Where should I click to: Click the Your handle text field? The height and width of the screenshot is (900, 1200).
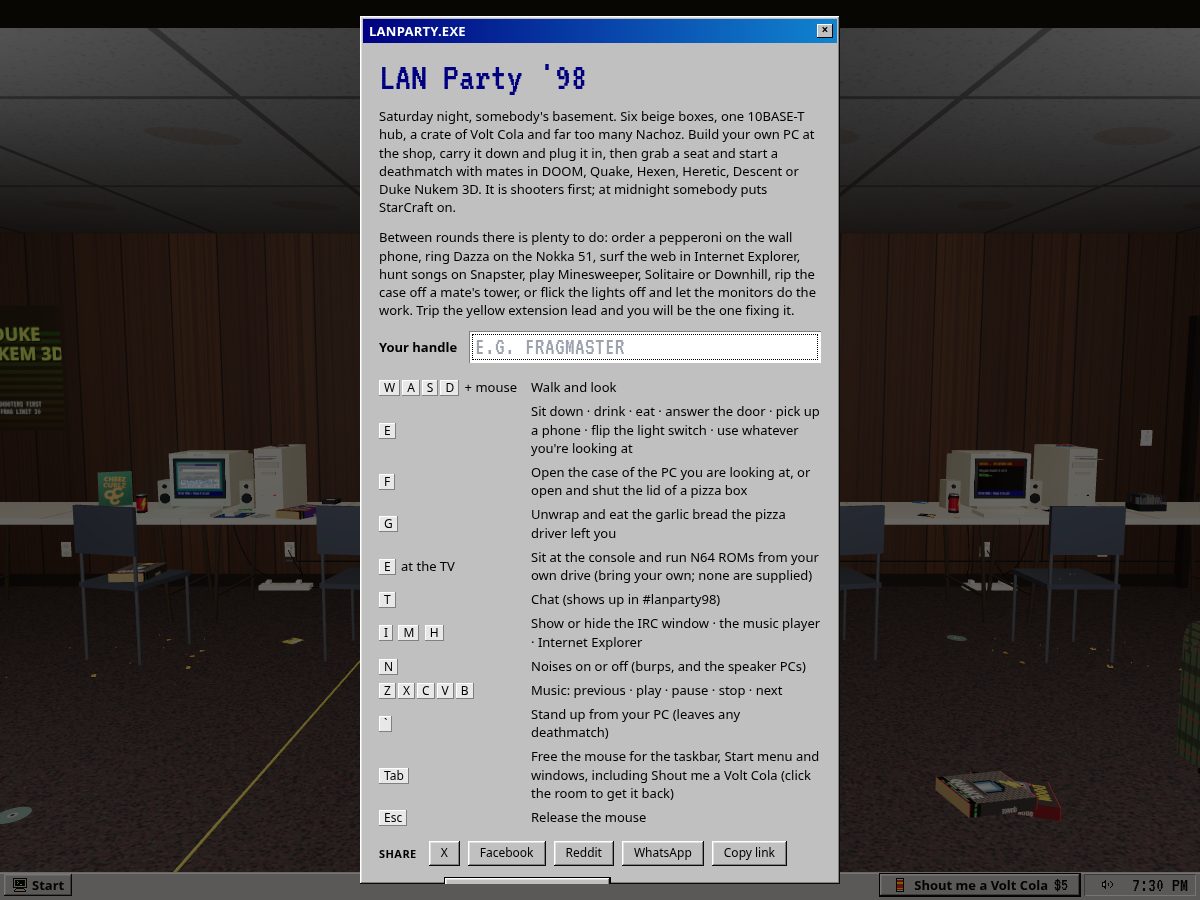(x=645, y=347)
